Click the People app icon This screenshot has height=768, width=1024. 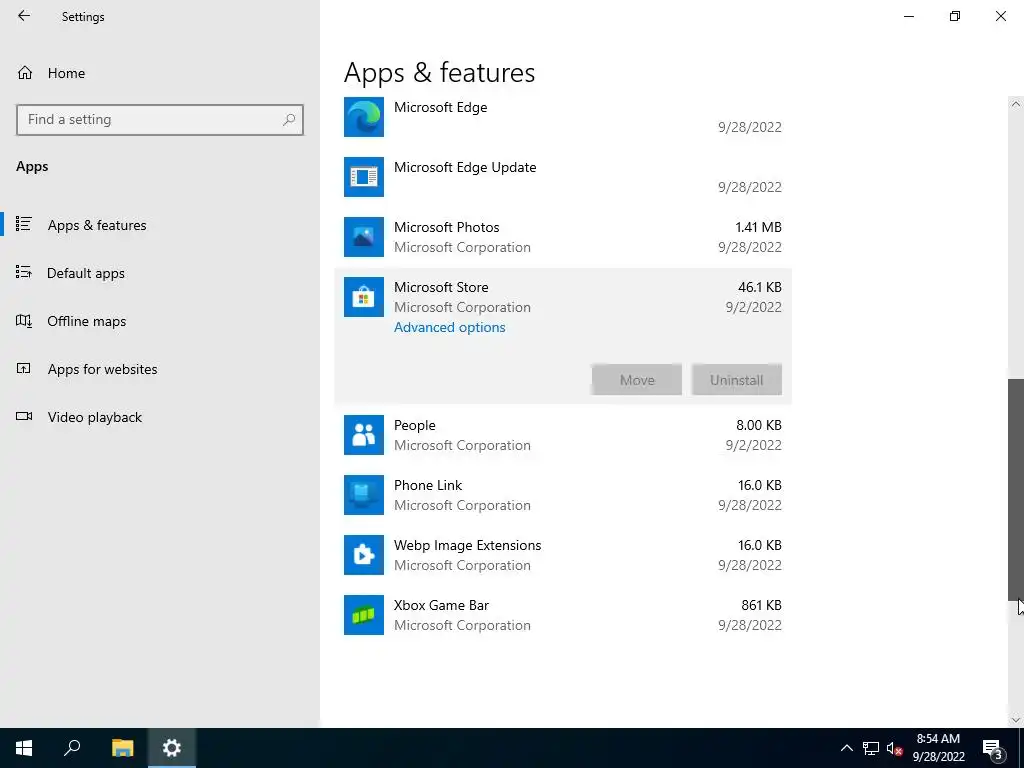coord(364,435)
